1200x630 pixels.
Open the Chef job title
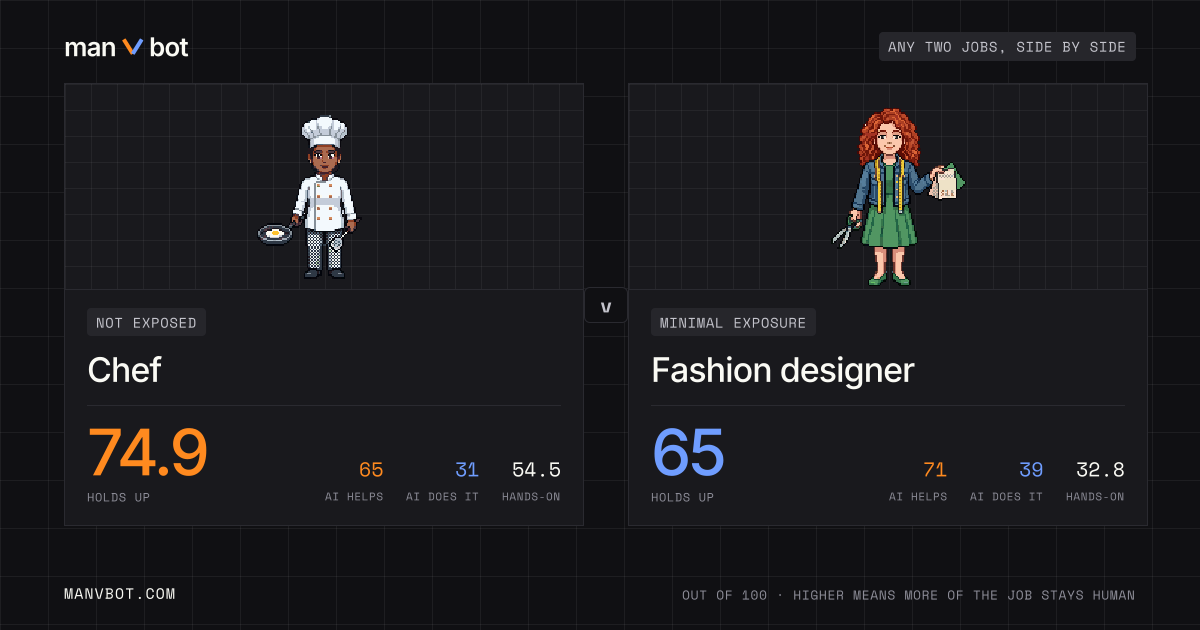point(124,370)
